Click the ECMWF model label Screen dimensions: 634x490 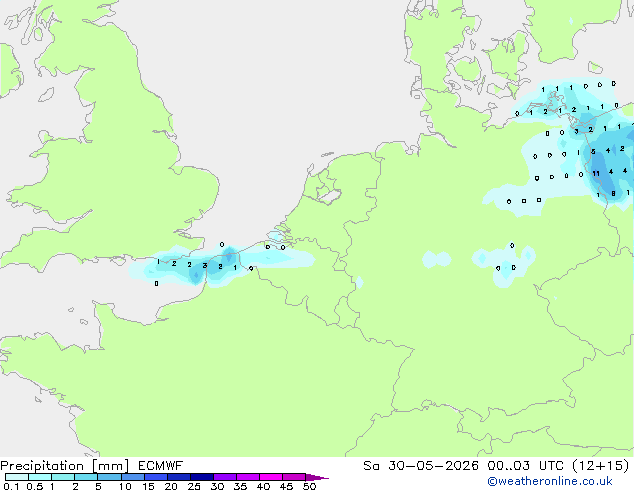coord(161,465)
